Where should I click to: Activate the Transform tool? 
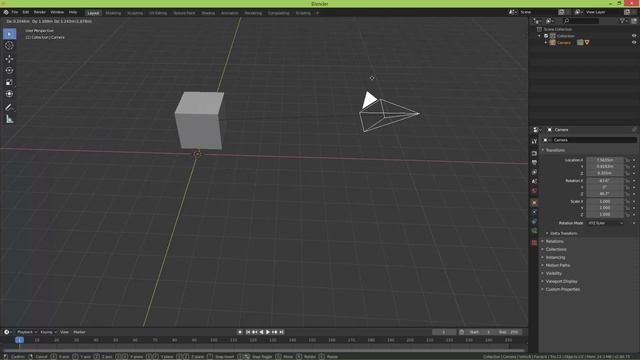click(x=9, y=94)
